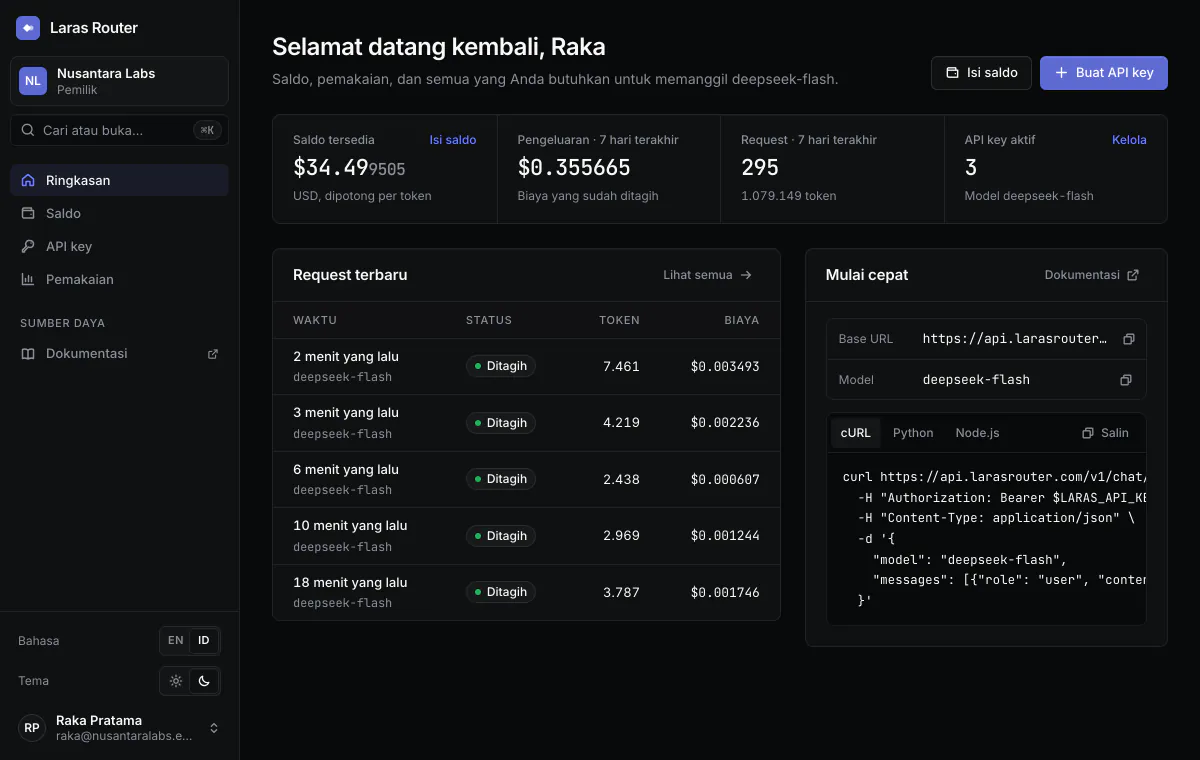Click the $0.355665 spending value
1200x760 pixels.
pos(574,168)
